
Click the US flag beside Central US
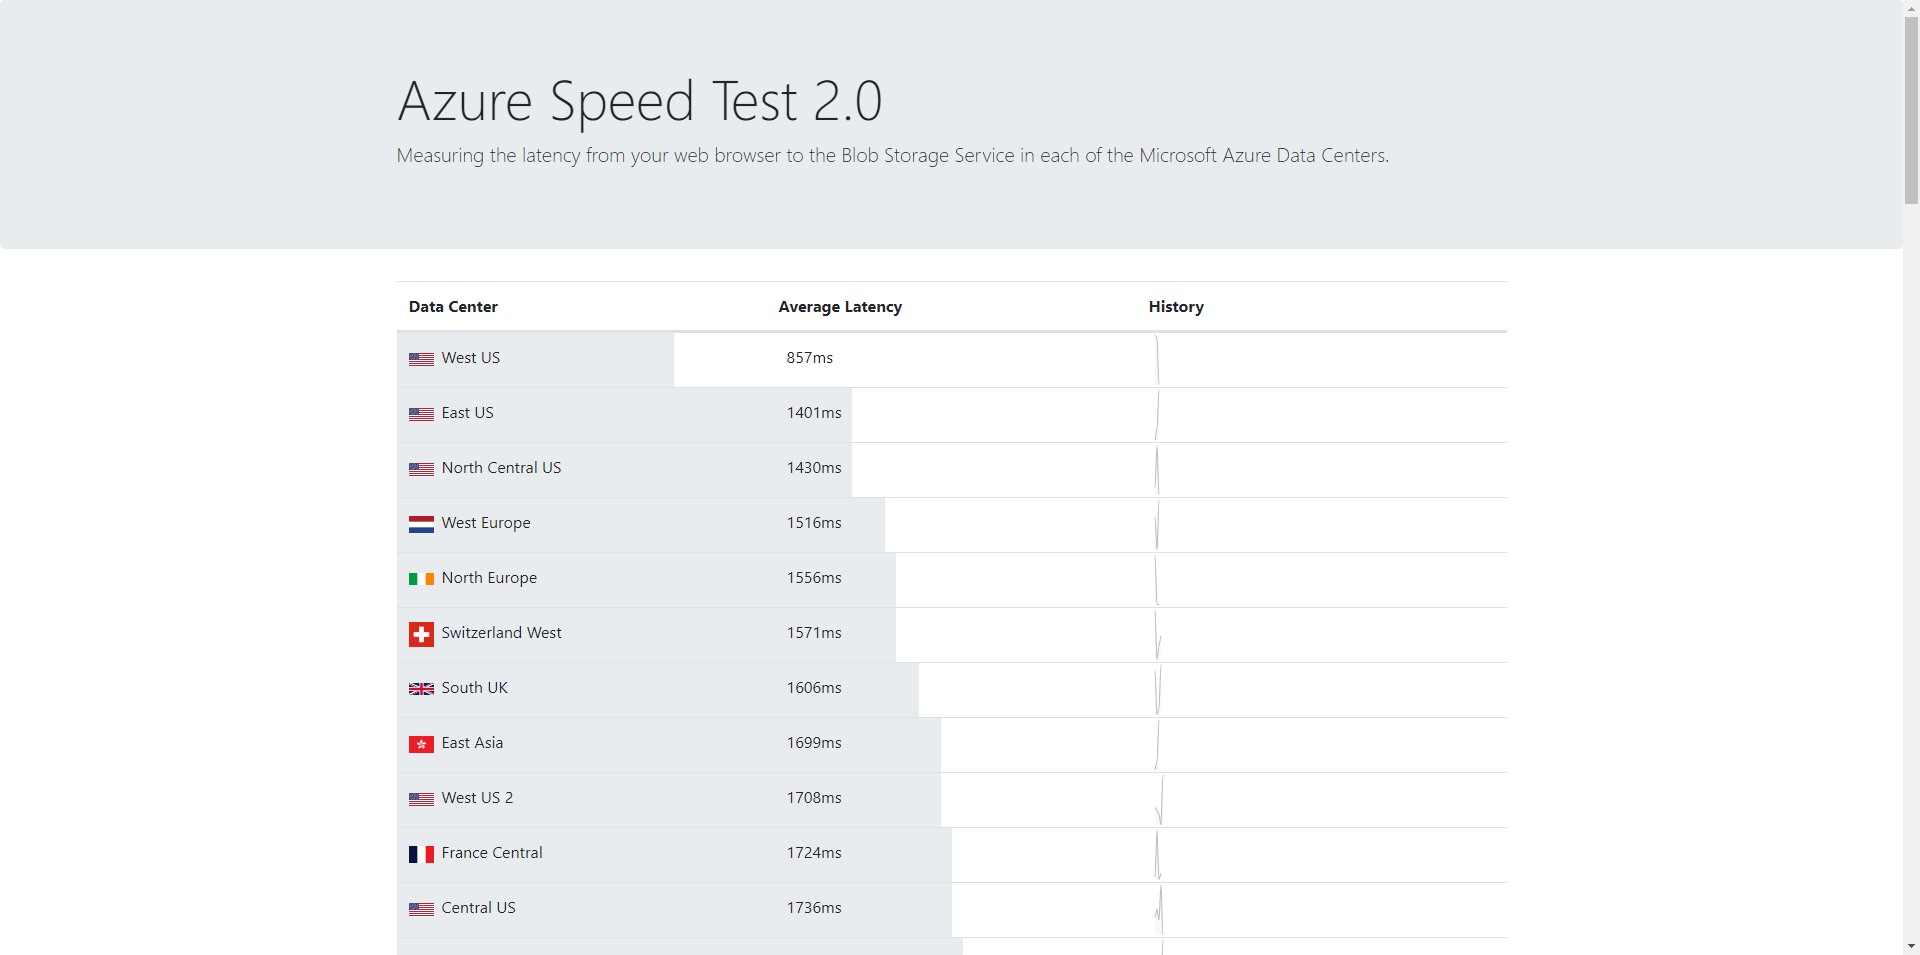421,909
